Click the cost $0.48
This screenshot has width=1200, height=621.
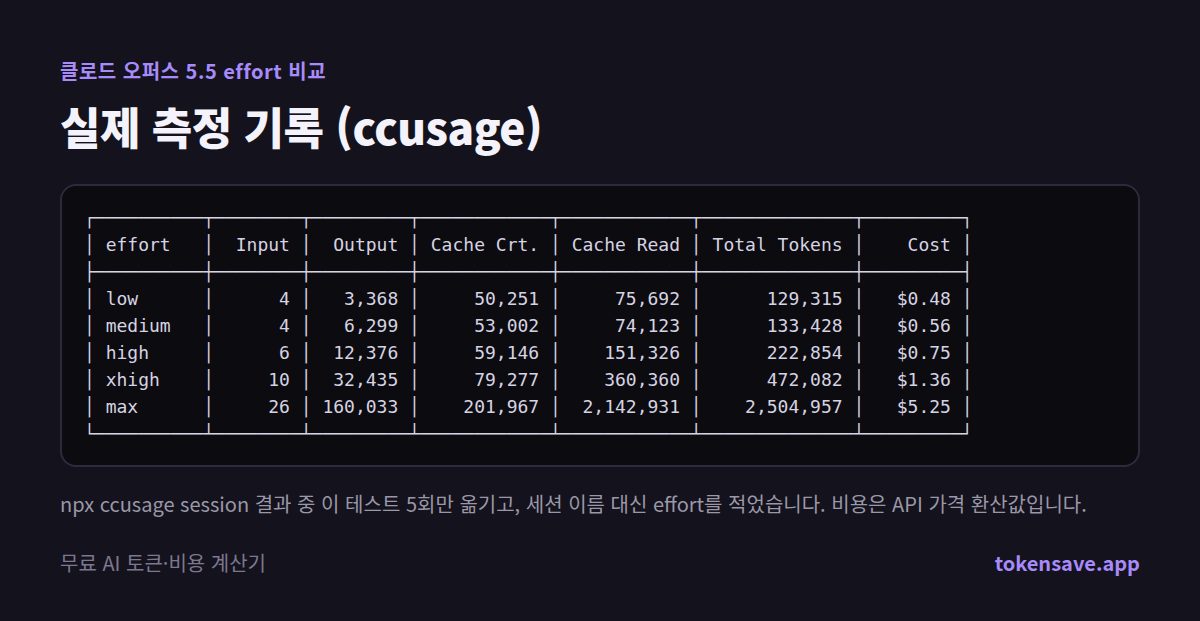(x=923, y=298)
